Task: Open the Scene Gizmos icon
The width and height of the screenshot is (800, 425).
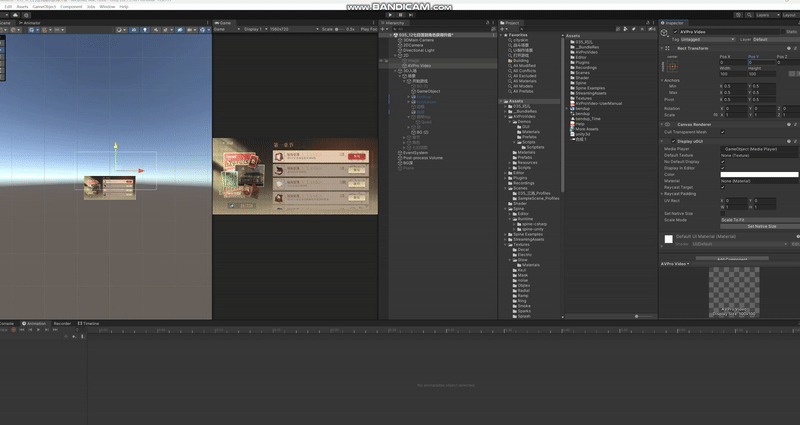Action: click(x=203, y=30)
